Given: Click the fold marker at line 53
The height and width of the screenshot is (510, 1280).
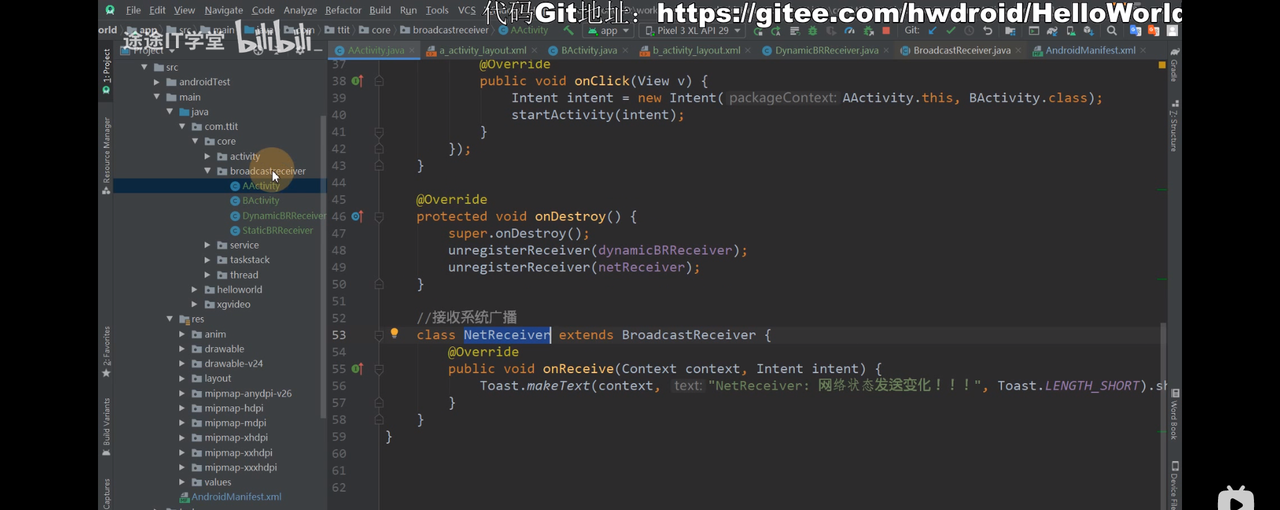Looking at the screenshot, I should (379, 335).
